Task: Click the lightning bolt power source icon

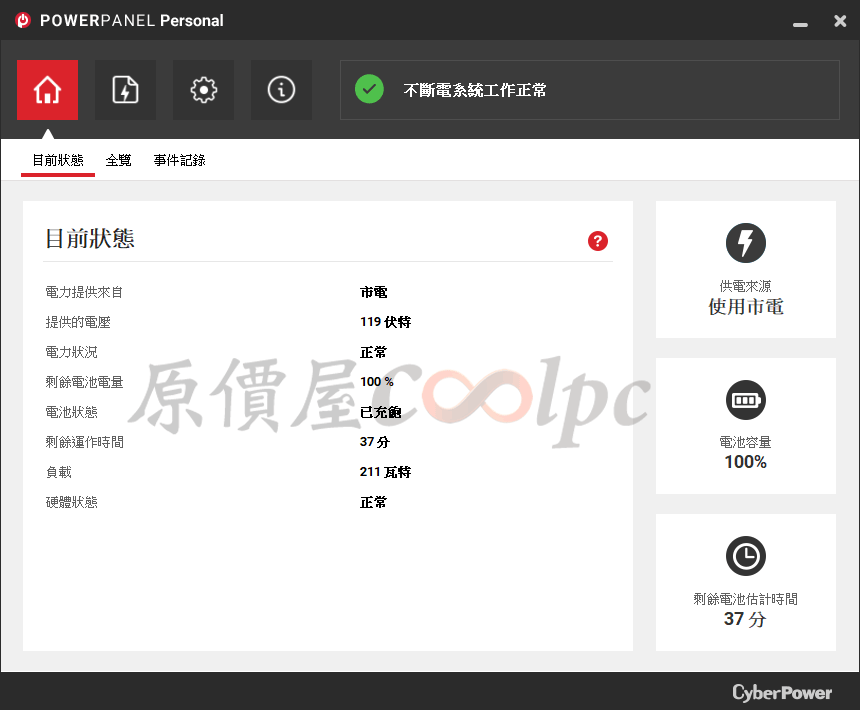Action: click(x=745, y=243)
